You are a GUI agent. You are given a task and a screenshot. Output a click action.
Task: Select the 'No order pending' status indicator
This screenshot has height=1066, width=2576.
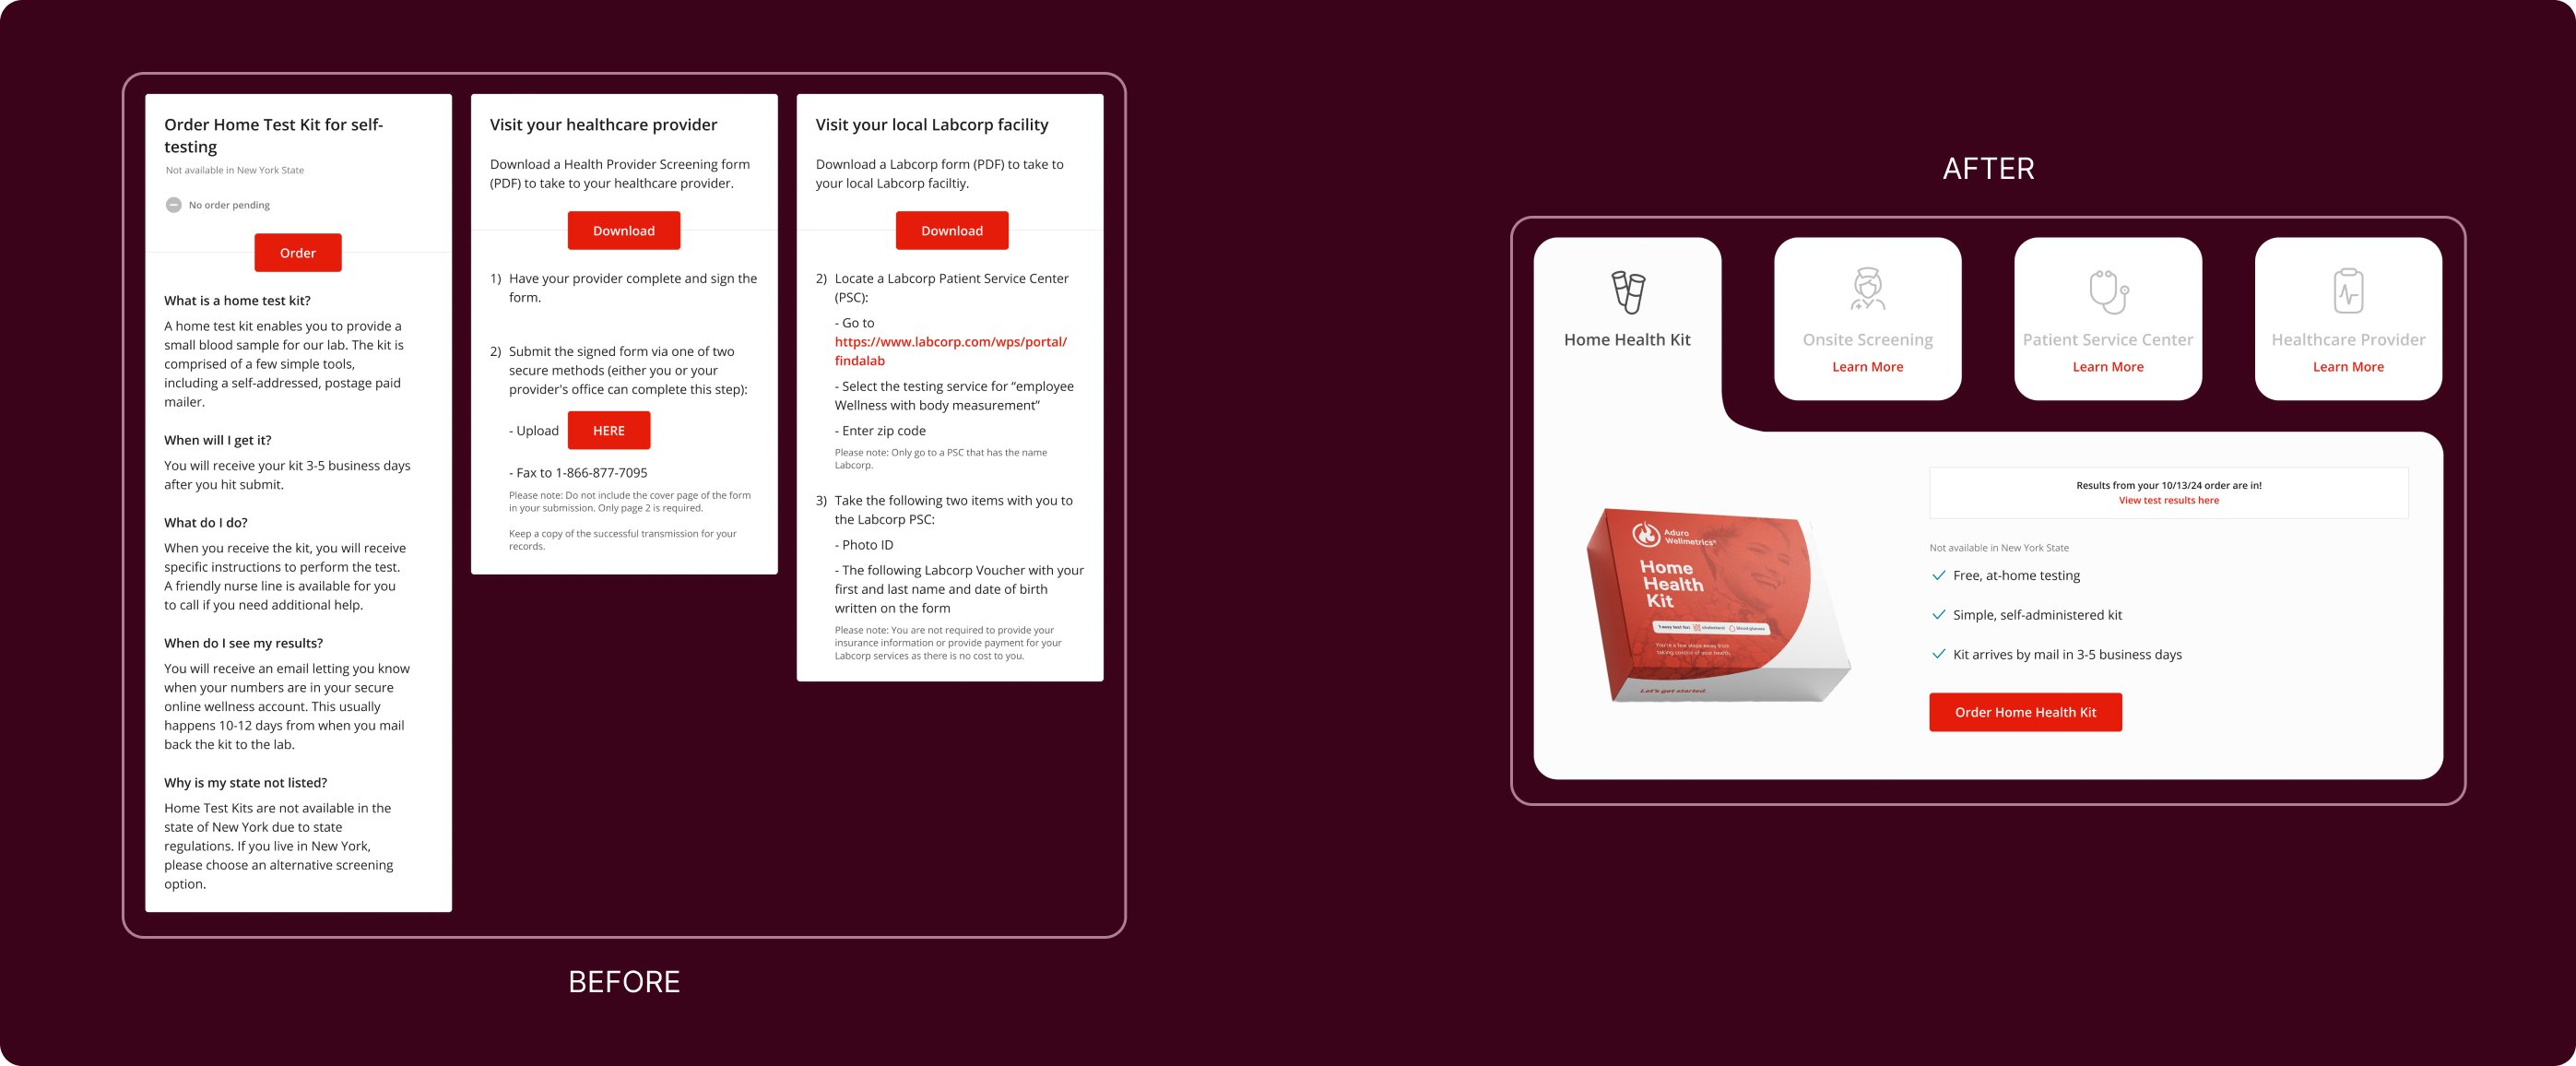coord(220,206)
